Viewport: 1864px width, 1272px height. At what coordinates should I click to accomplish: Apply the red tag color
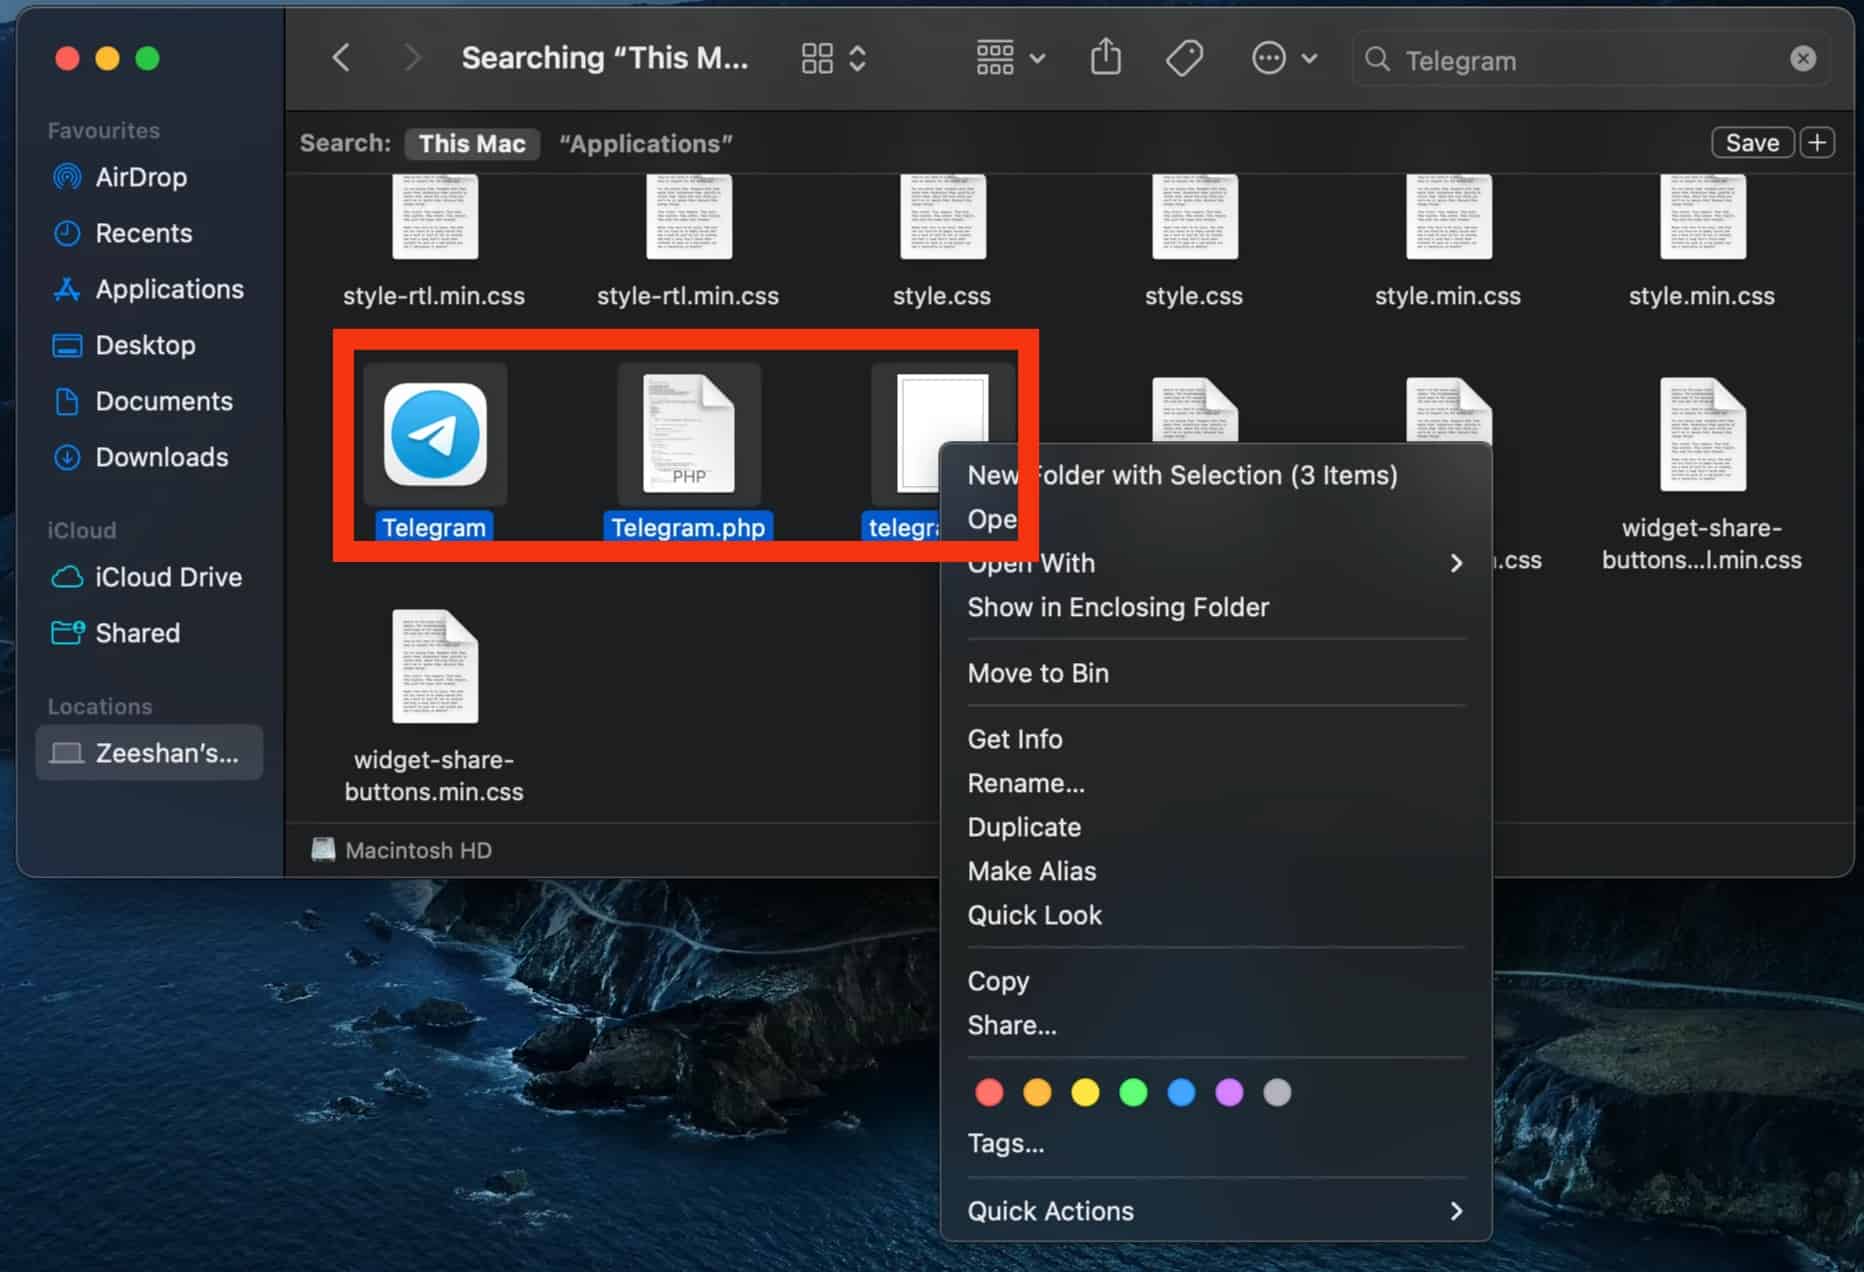click(x=989, y=1092)
